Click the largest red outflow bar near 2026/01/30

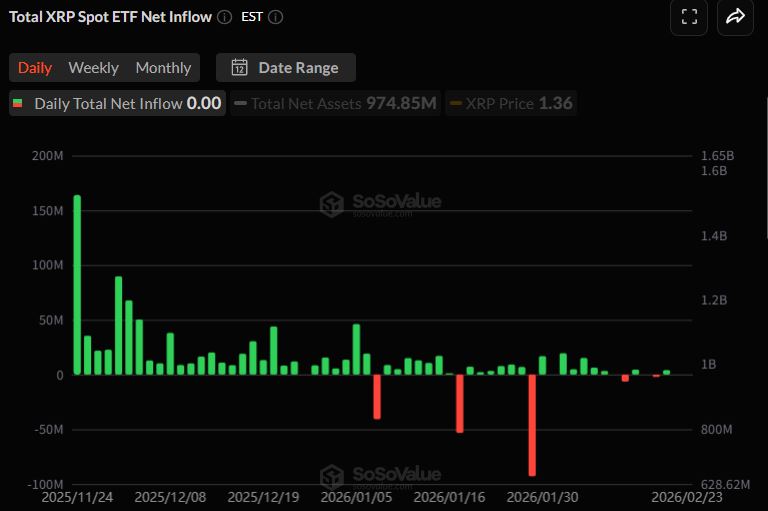point(532,425)
